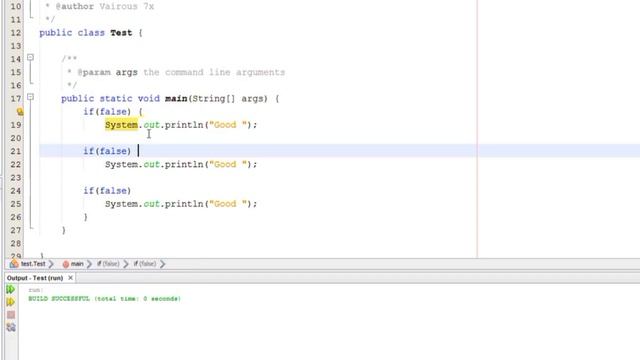Select the last if (false) breadcrumb
The image size is (640, 360).
pyautogui.click(x=144, y=264)
